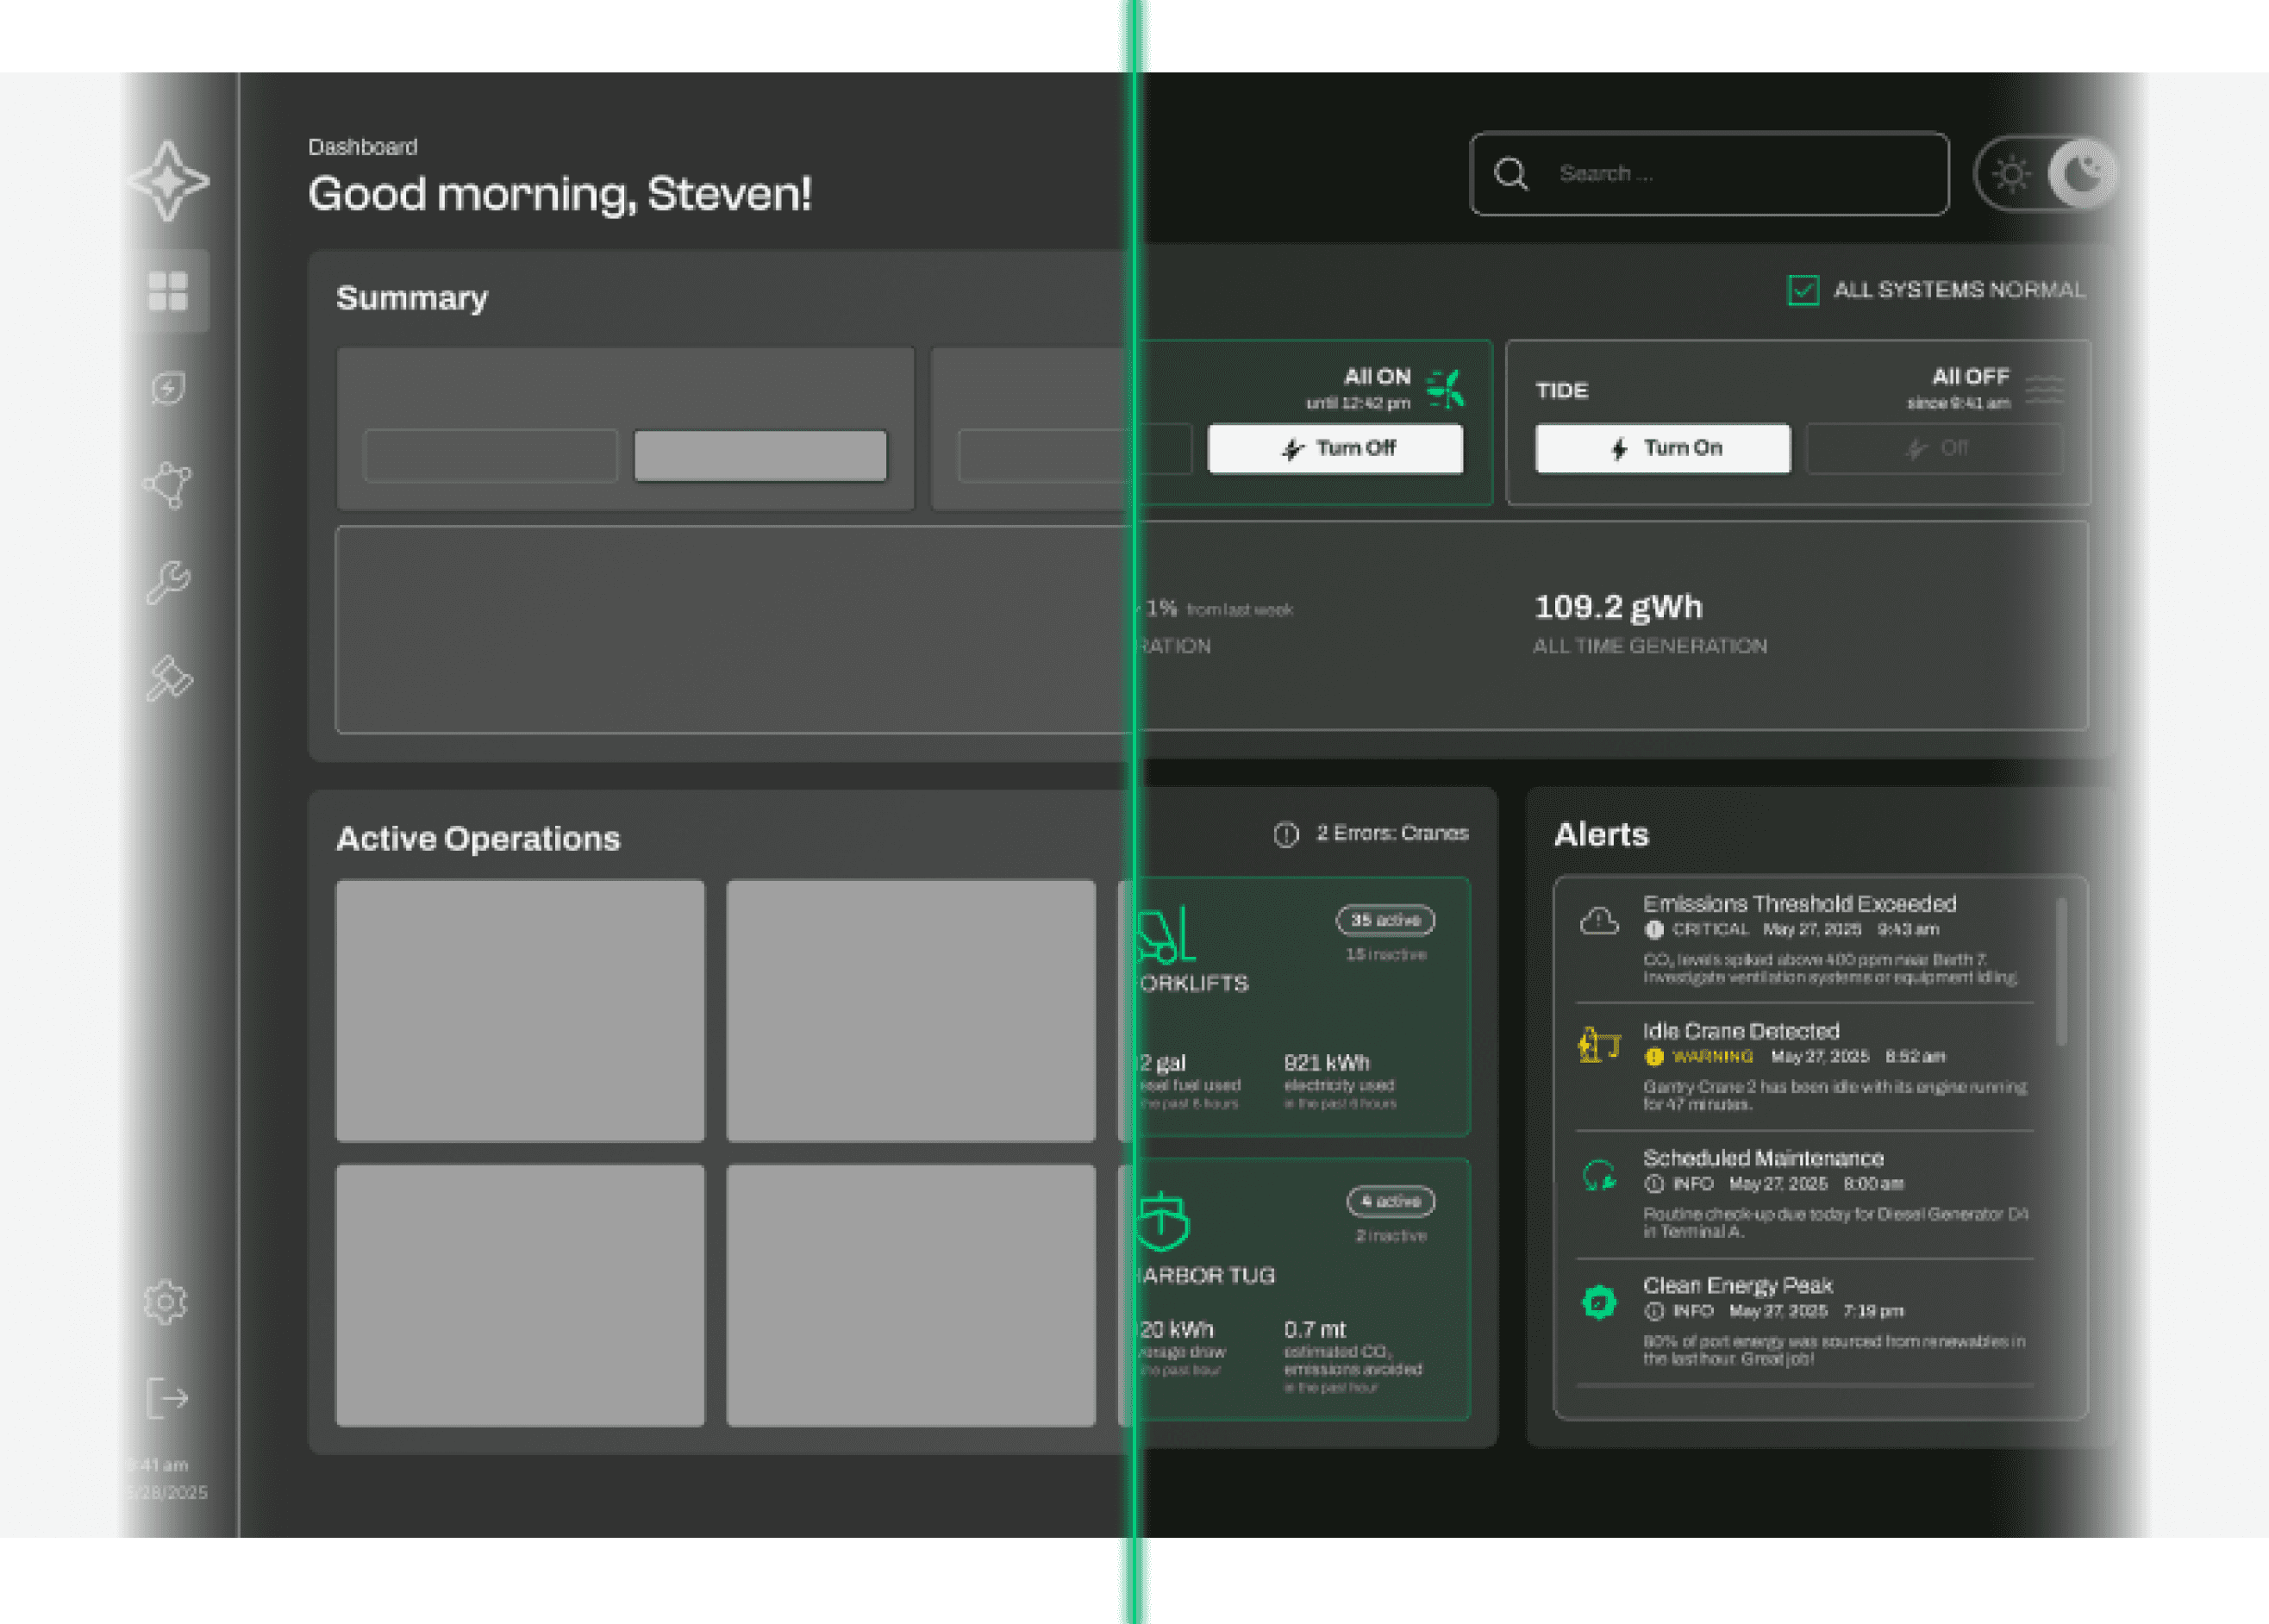
Task: Click the gavel sidebar icon
Action: click(x=168, y=679)
